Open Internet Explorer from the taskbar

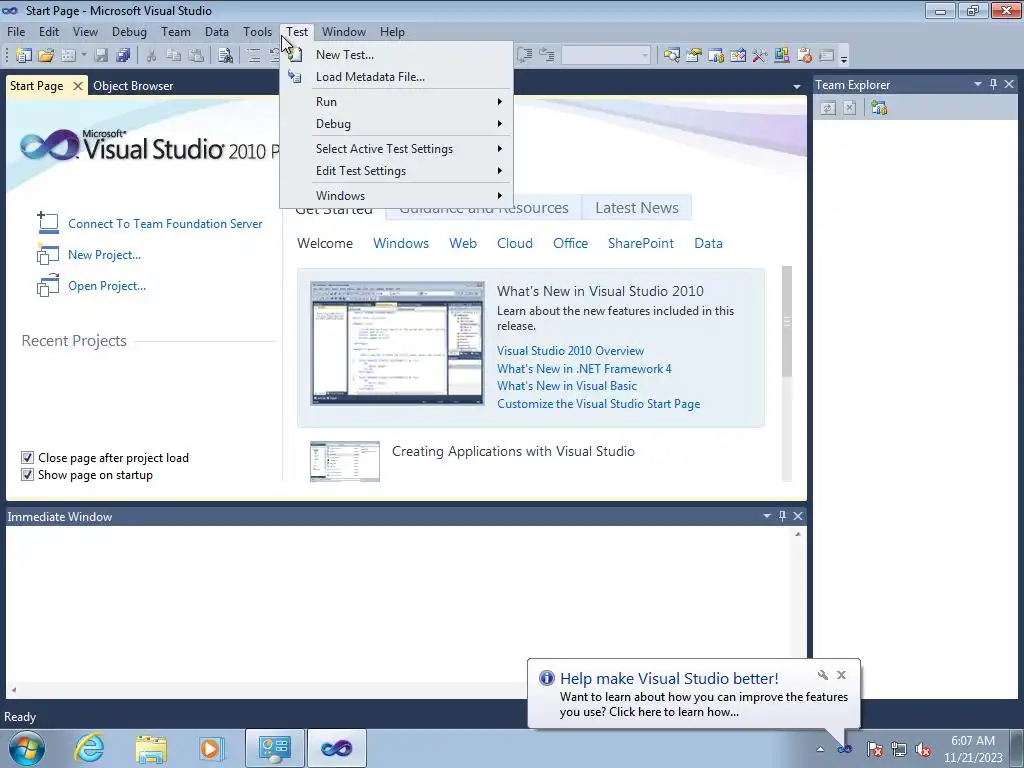tap(89, 748)
